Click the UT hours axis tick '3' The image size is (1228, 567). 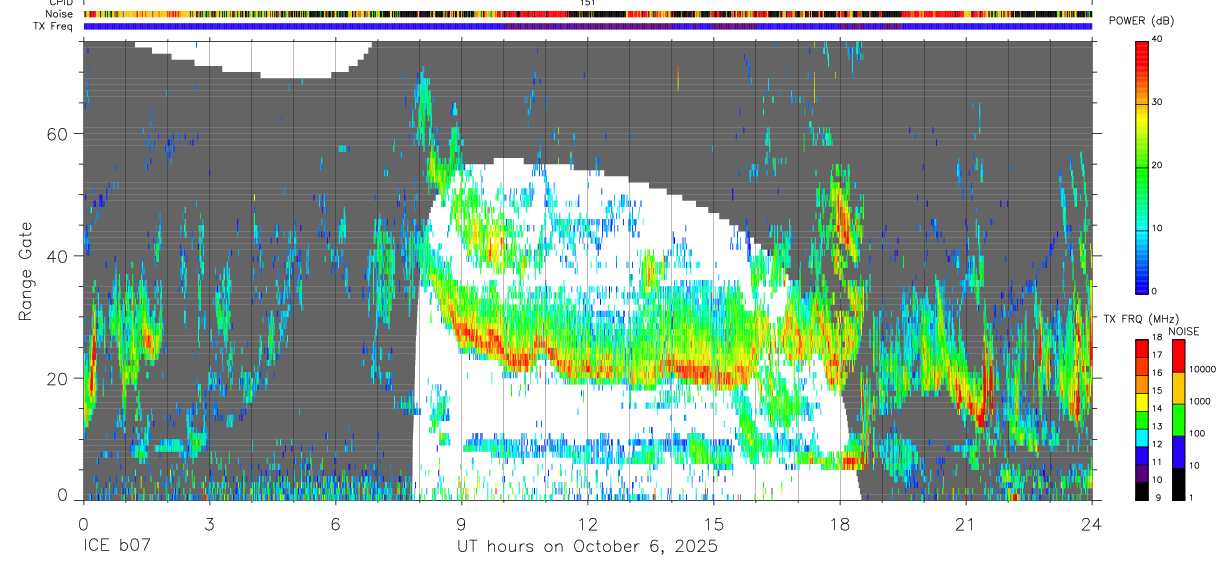tap(209, 523)
